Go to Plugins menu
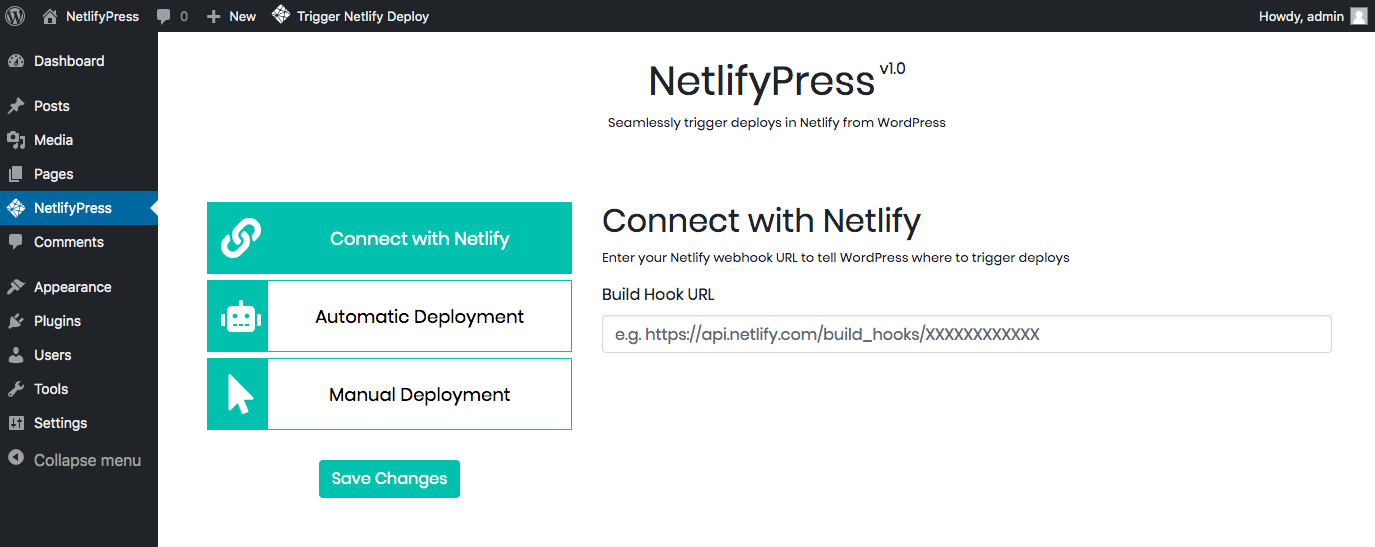1375x547 pixels. [79, 321]
